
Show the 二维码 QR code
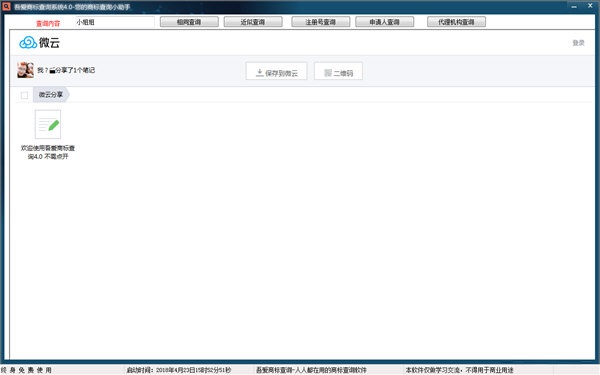[338, 71]
